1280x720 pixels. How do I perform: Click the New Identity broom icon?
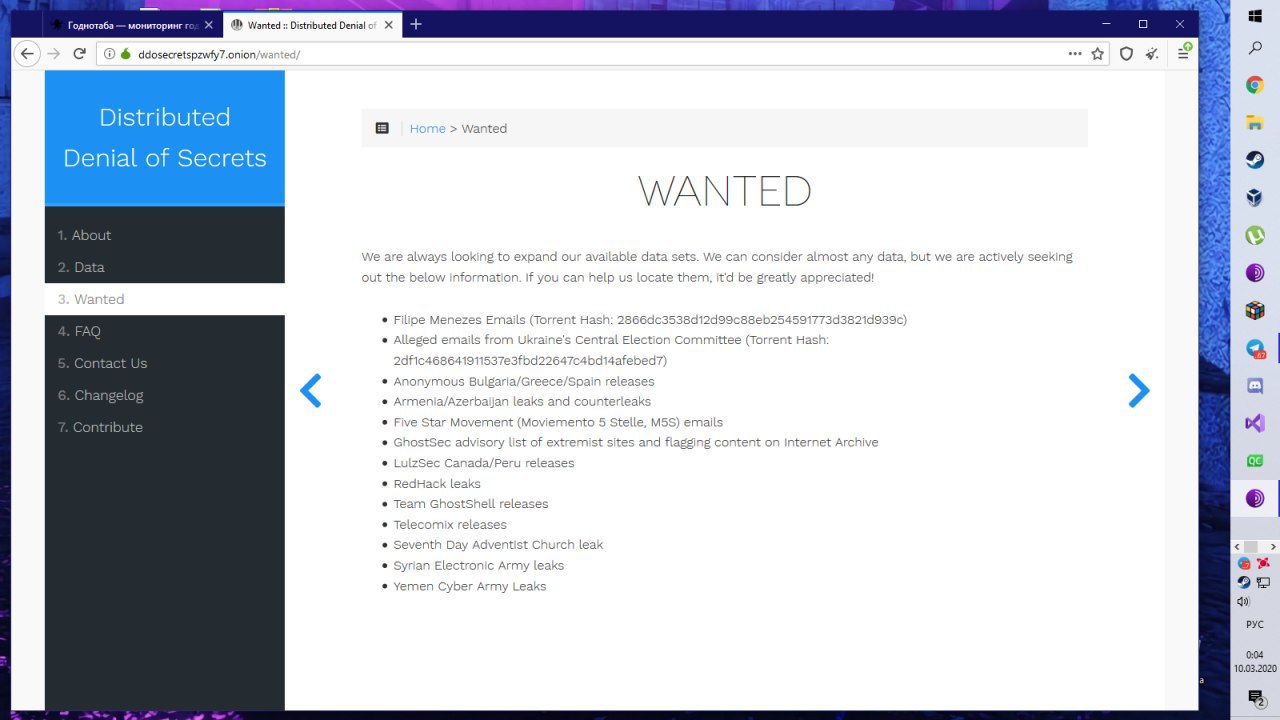1153,54
